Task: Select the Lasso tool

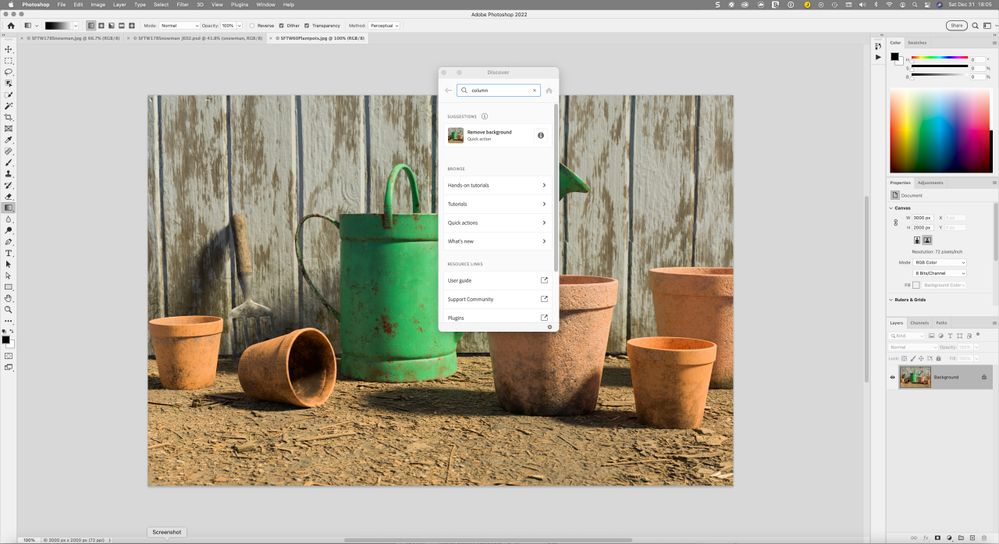Action: tap(9, 72)
